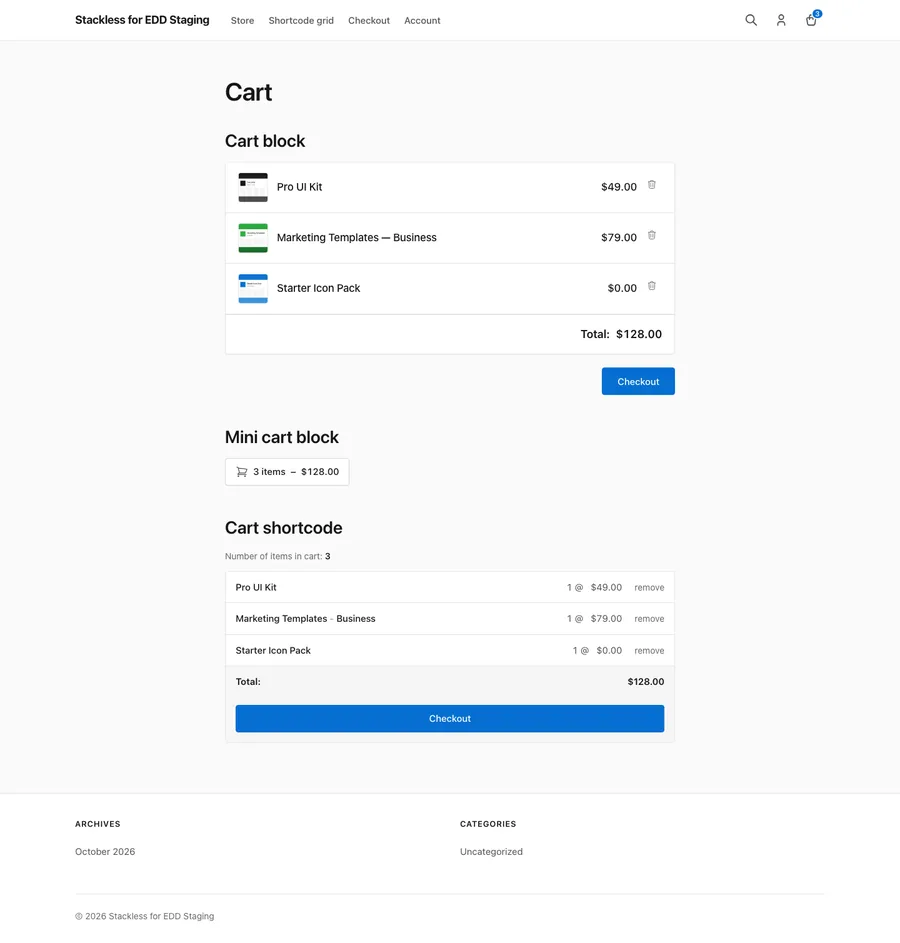The image size is (900, 943).
Task: Click the CATEGORIES footer heading
Action: (488, 824)
